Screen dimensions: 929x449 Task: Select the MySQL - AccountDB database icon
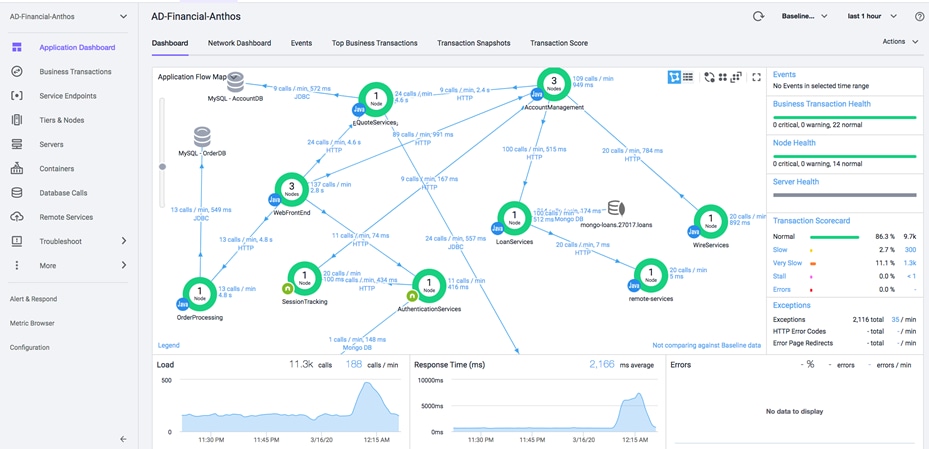point(235,83)
